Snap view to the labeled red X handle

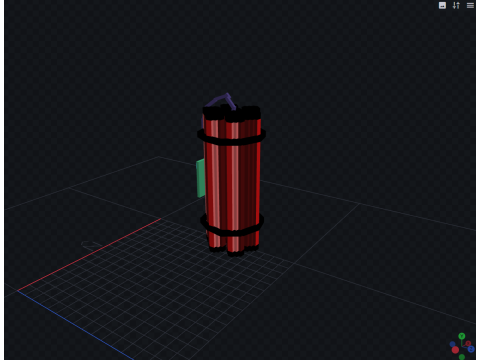pyautogui.click(x=468, y=343)
